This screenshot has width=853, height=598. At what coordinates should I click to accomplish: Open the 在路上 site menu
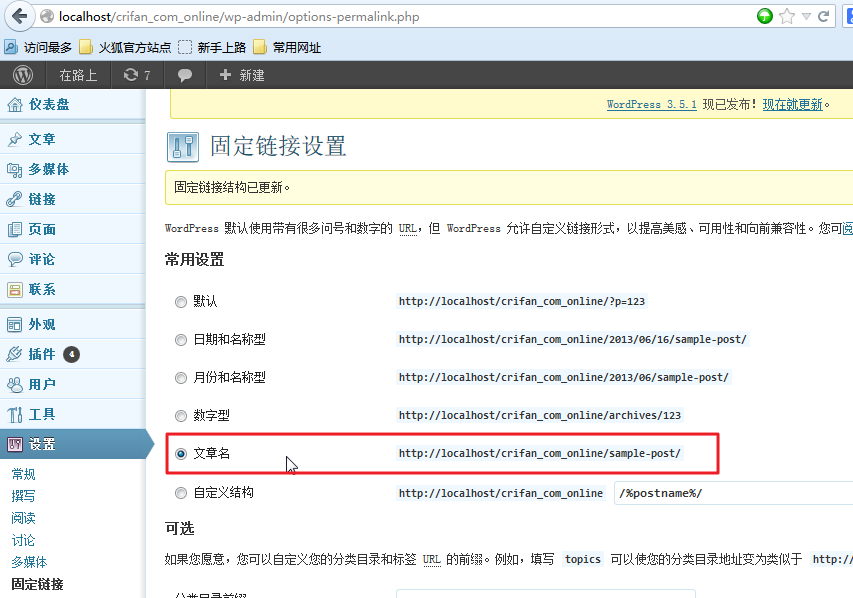tap(78, 75)
